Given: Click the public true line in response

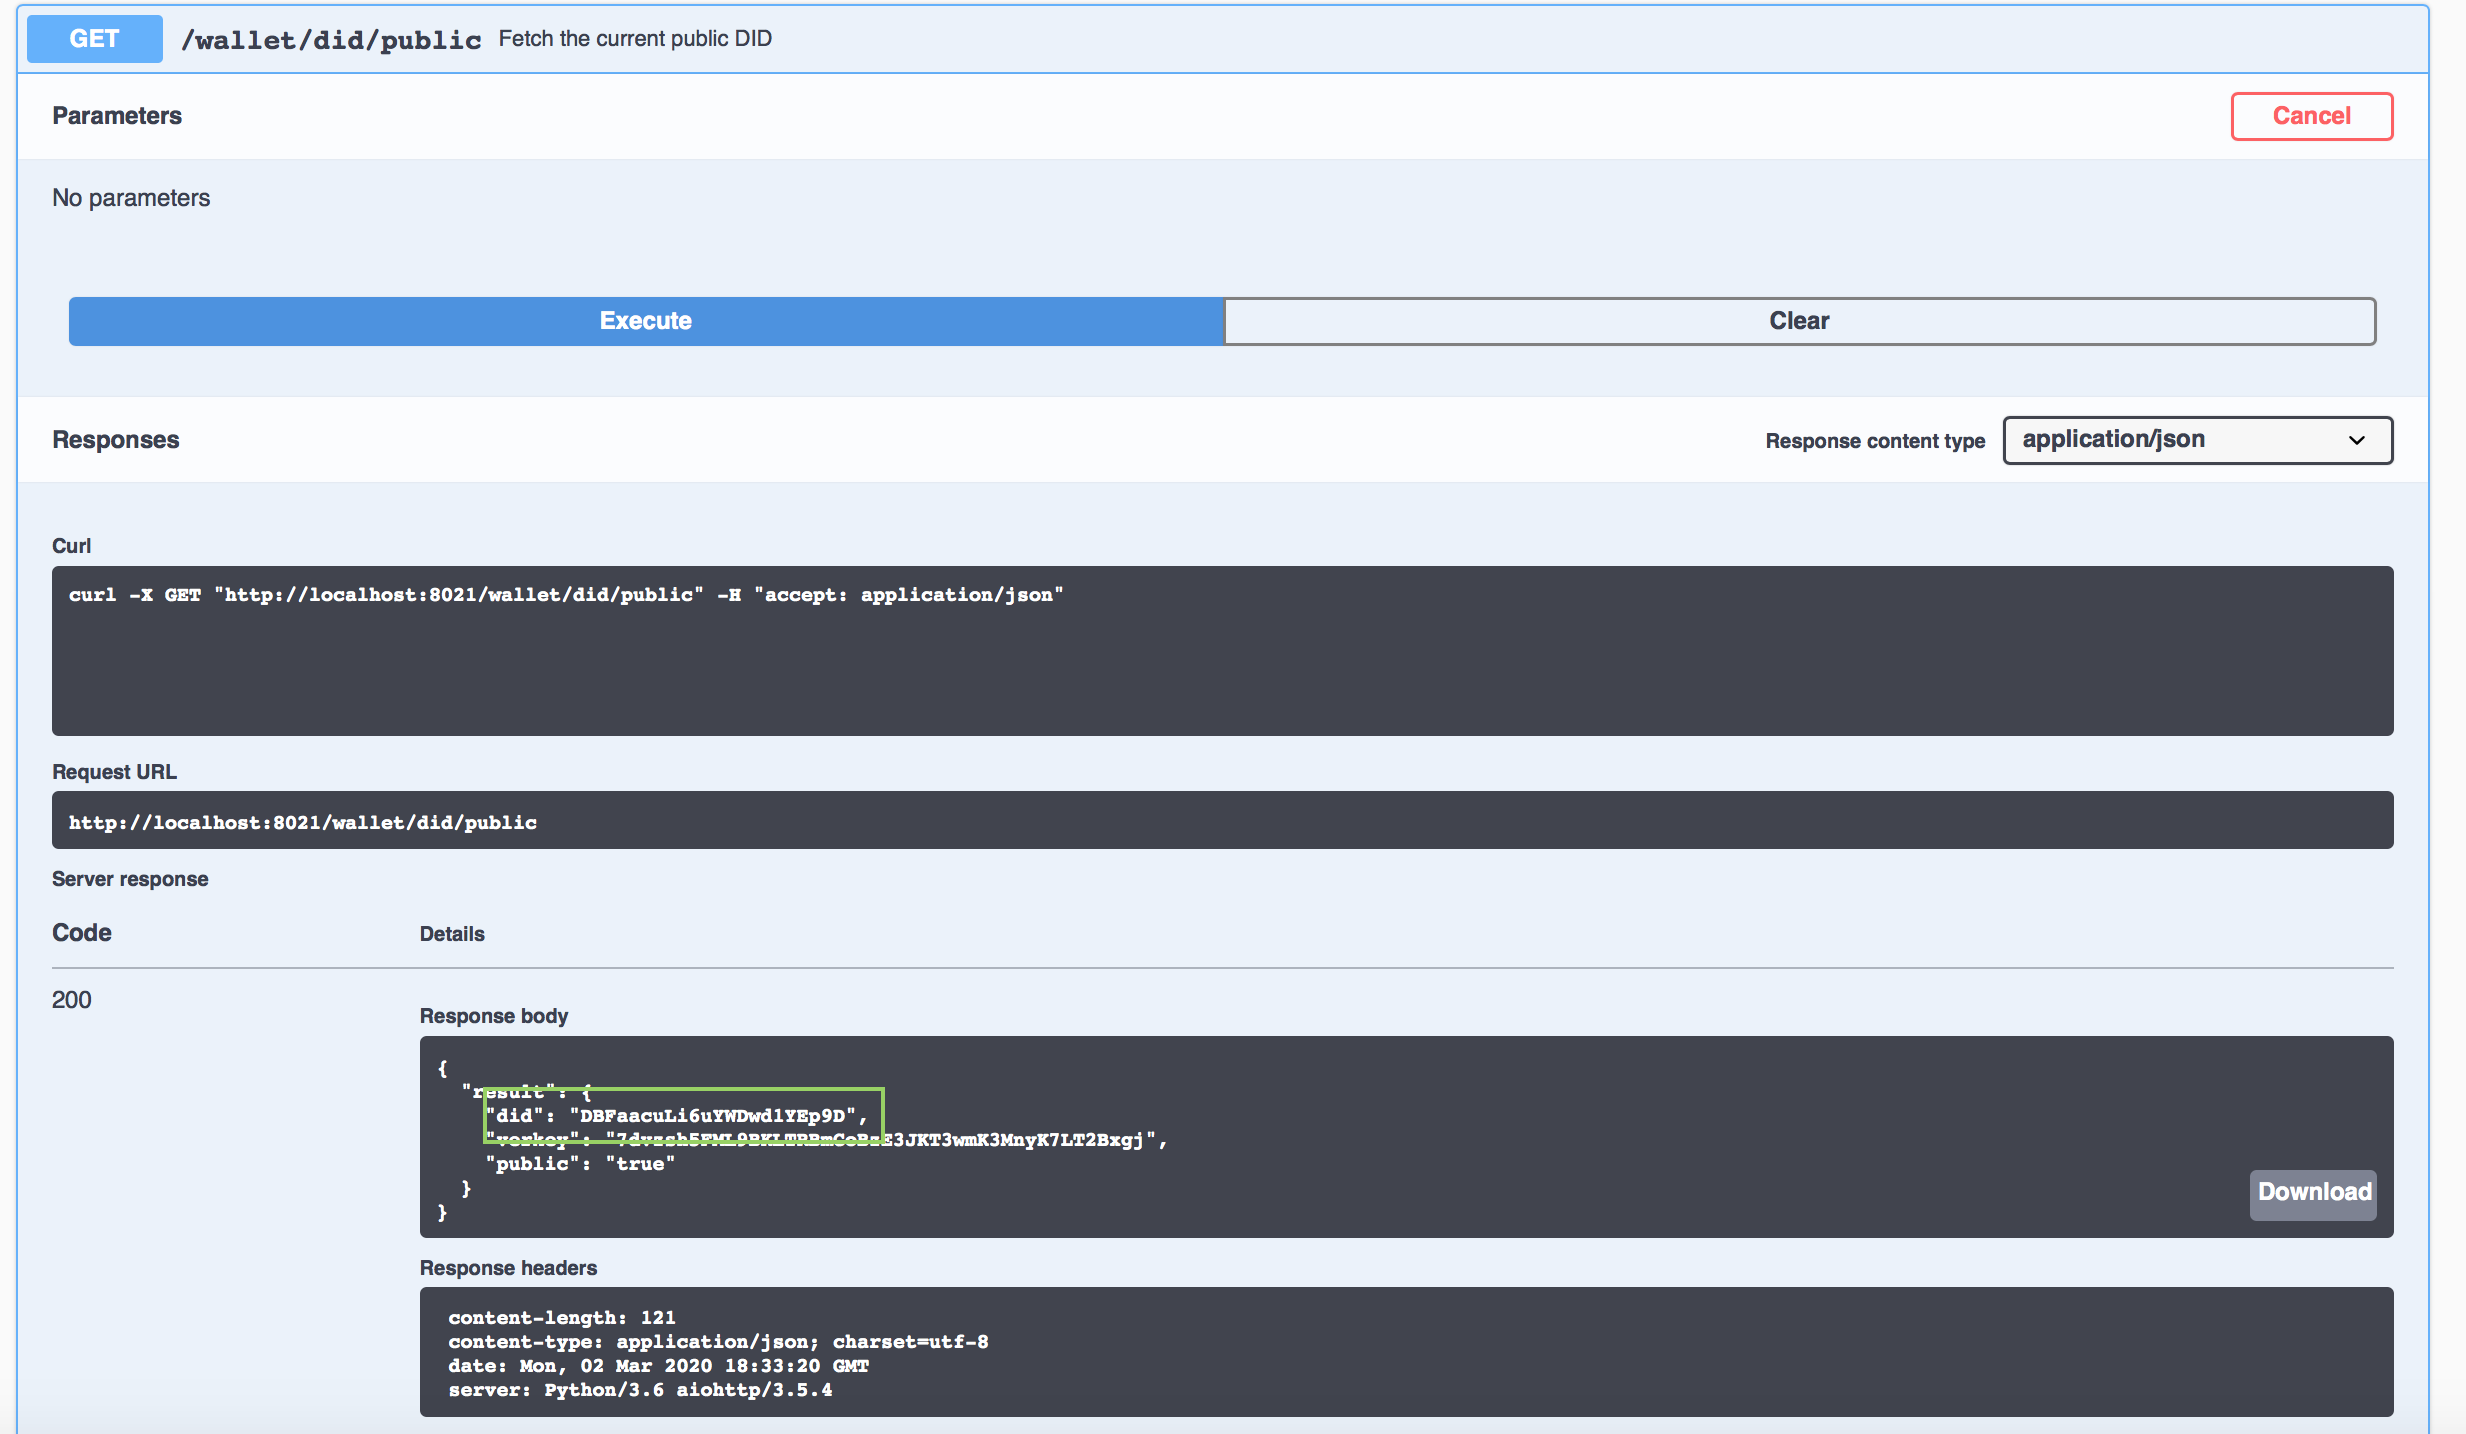Looking at the screenshot, I should pyautogui.click(x=580, y=1164).
